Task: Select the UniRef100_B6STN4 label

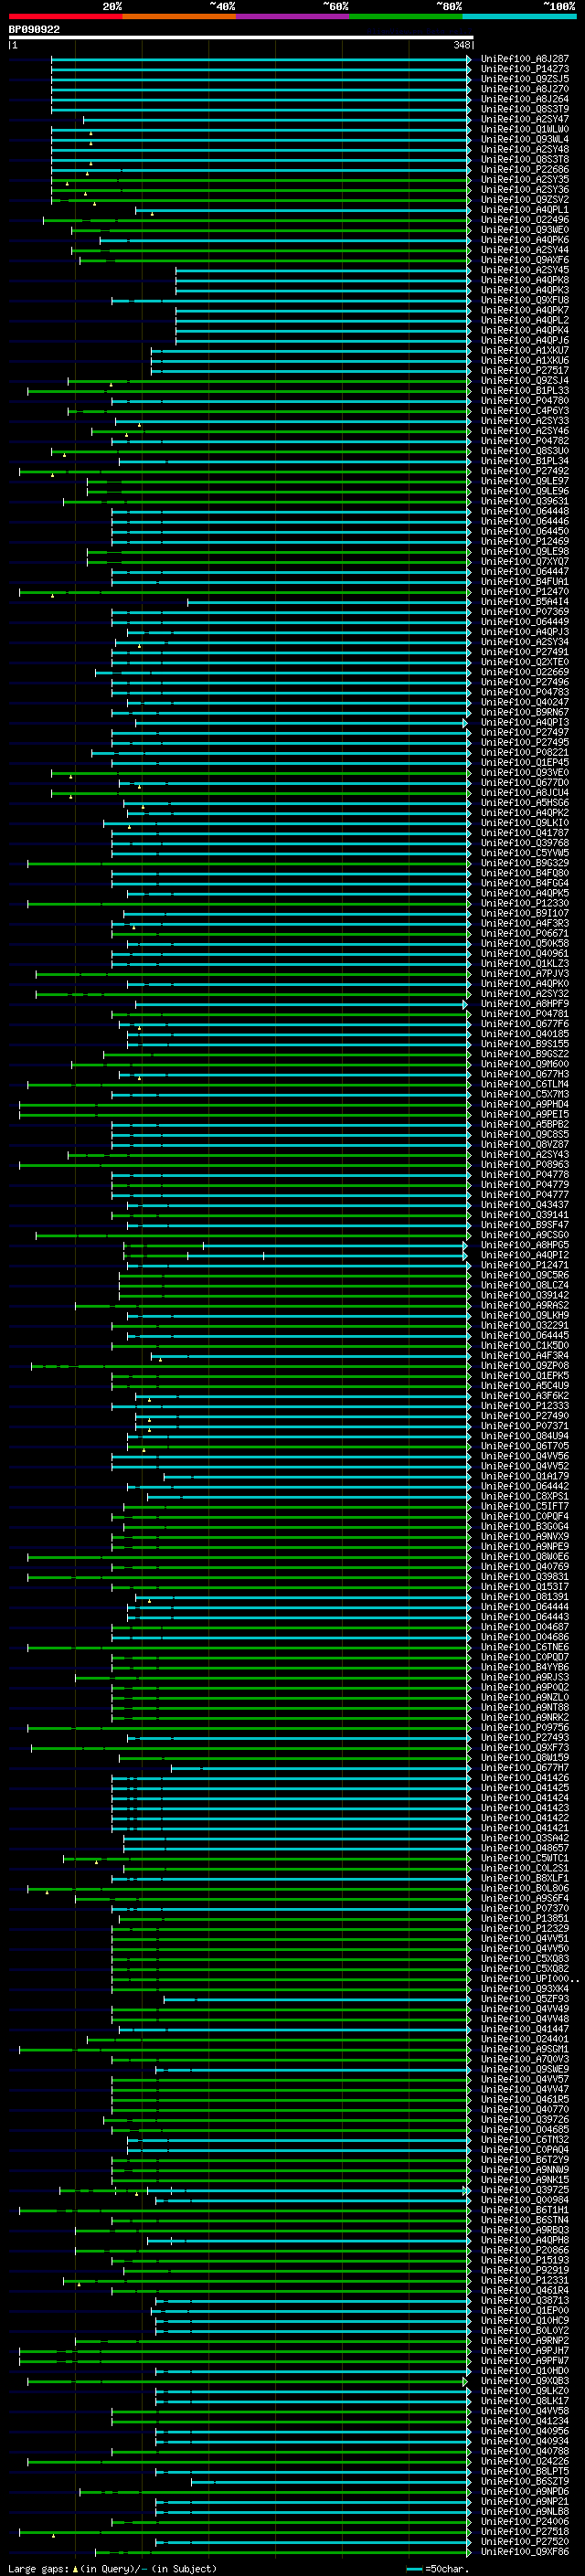Action: (x=525, y=2220)
